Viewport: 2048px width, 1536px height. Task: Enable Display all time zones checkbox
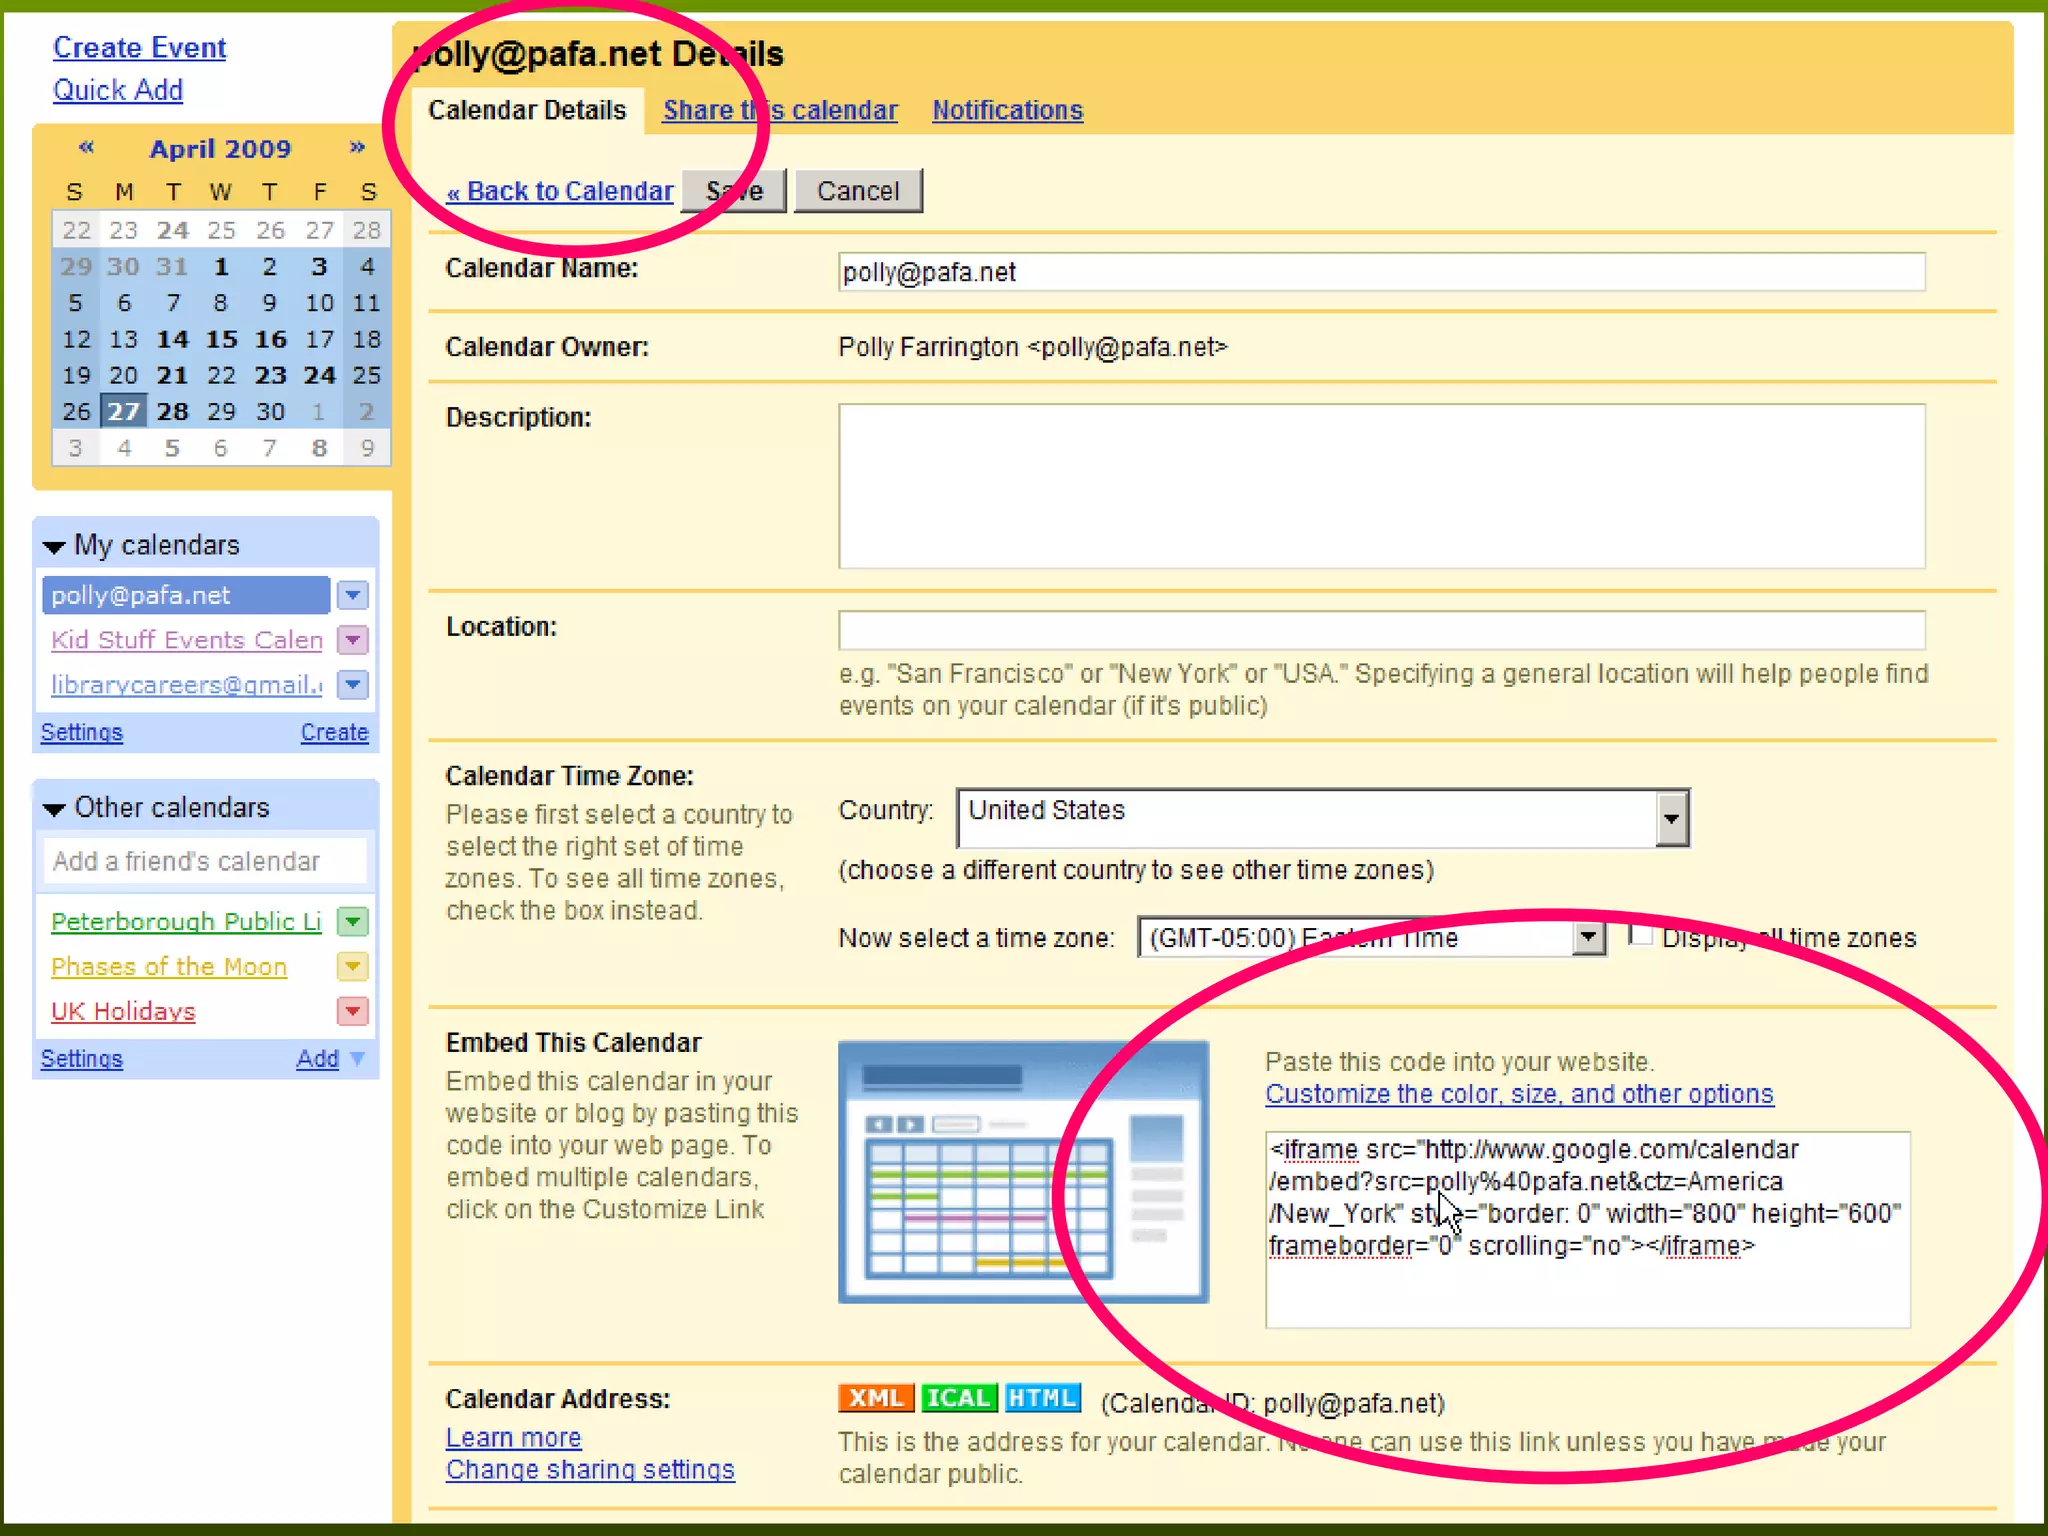(x=1640, y=935)
